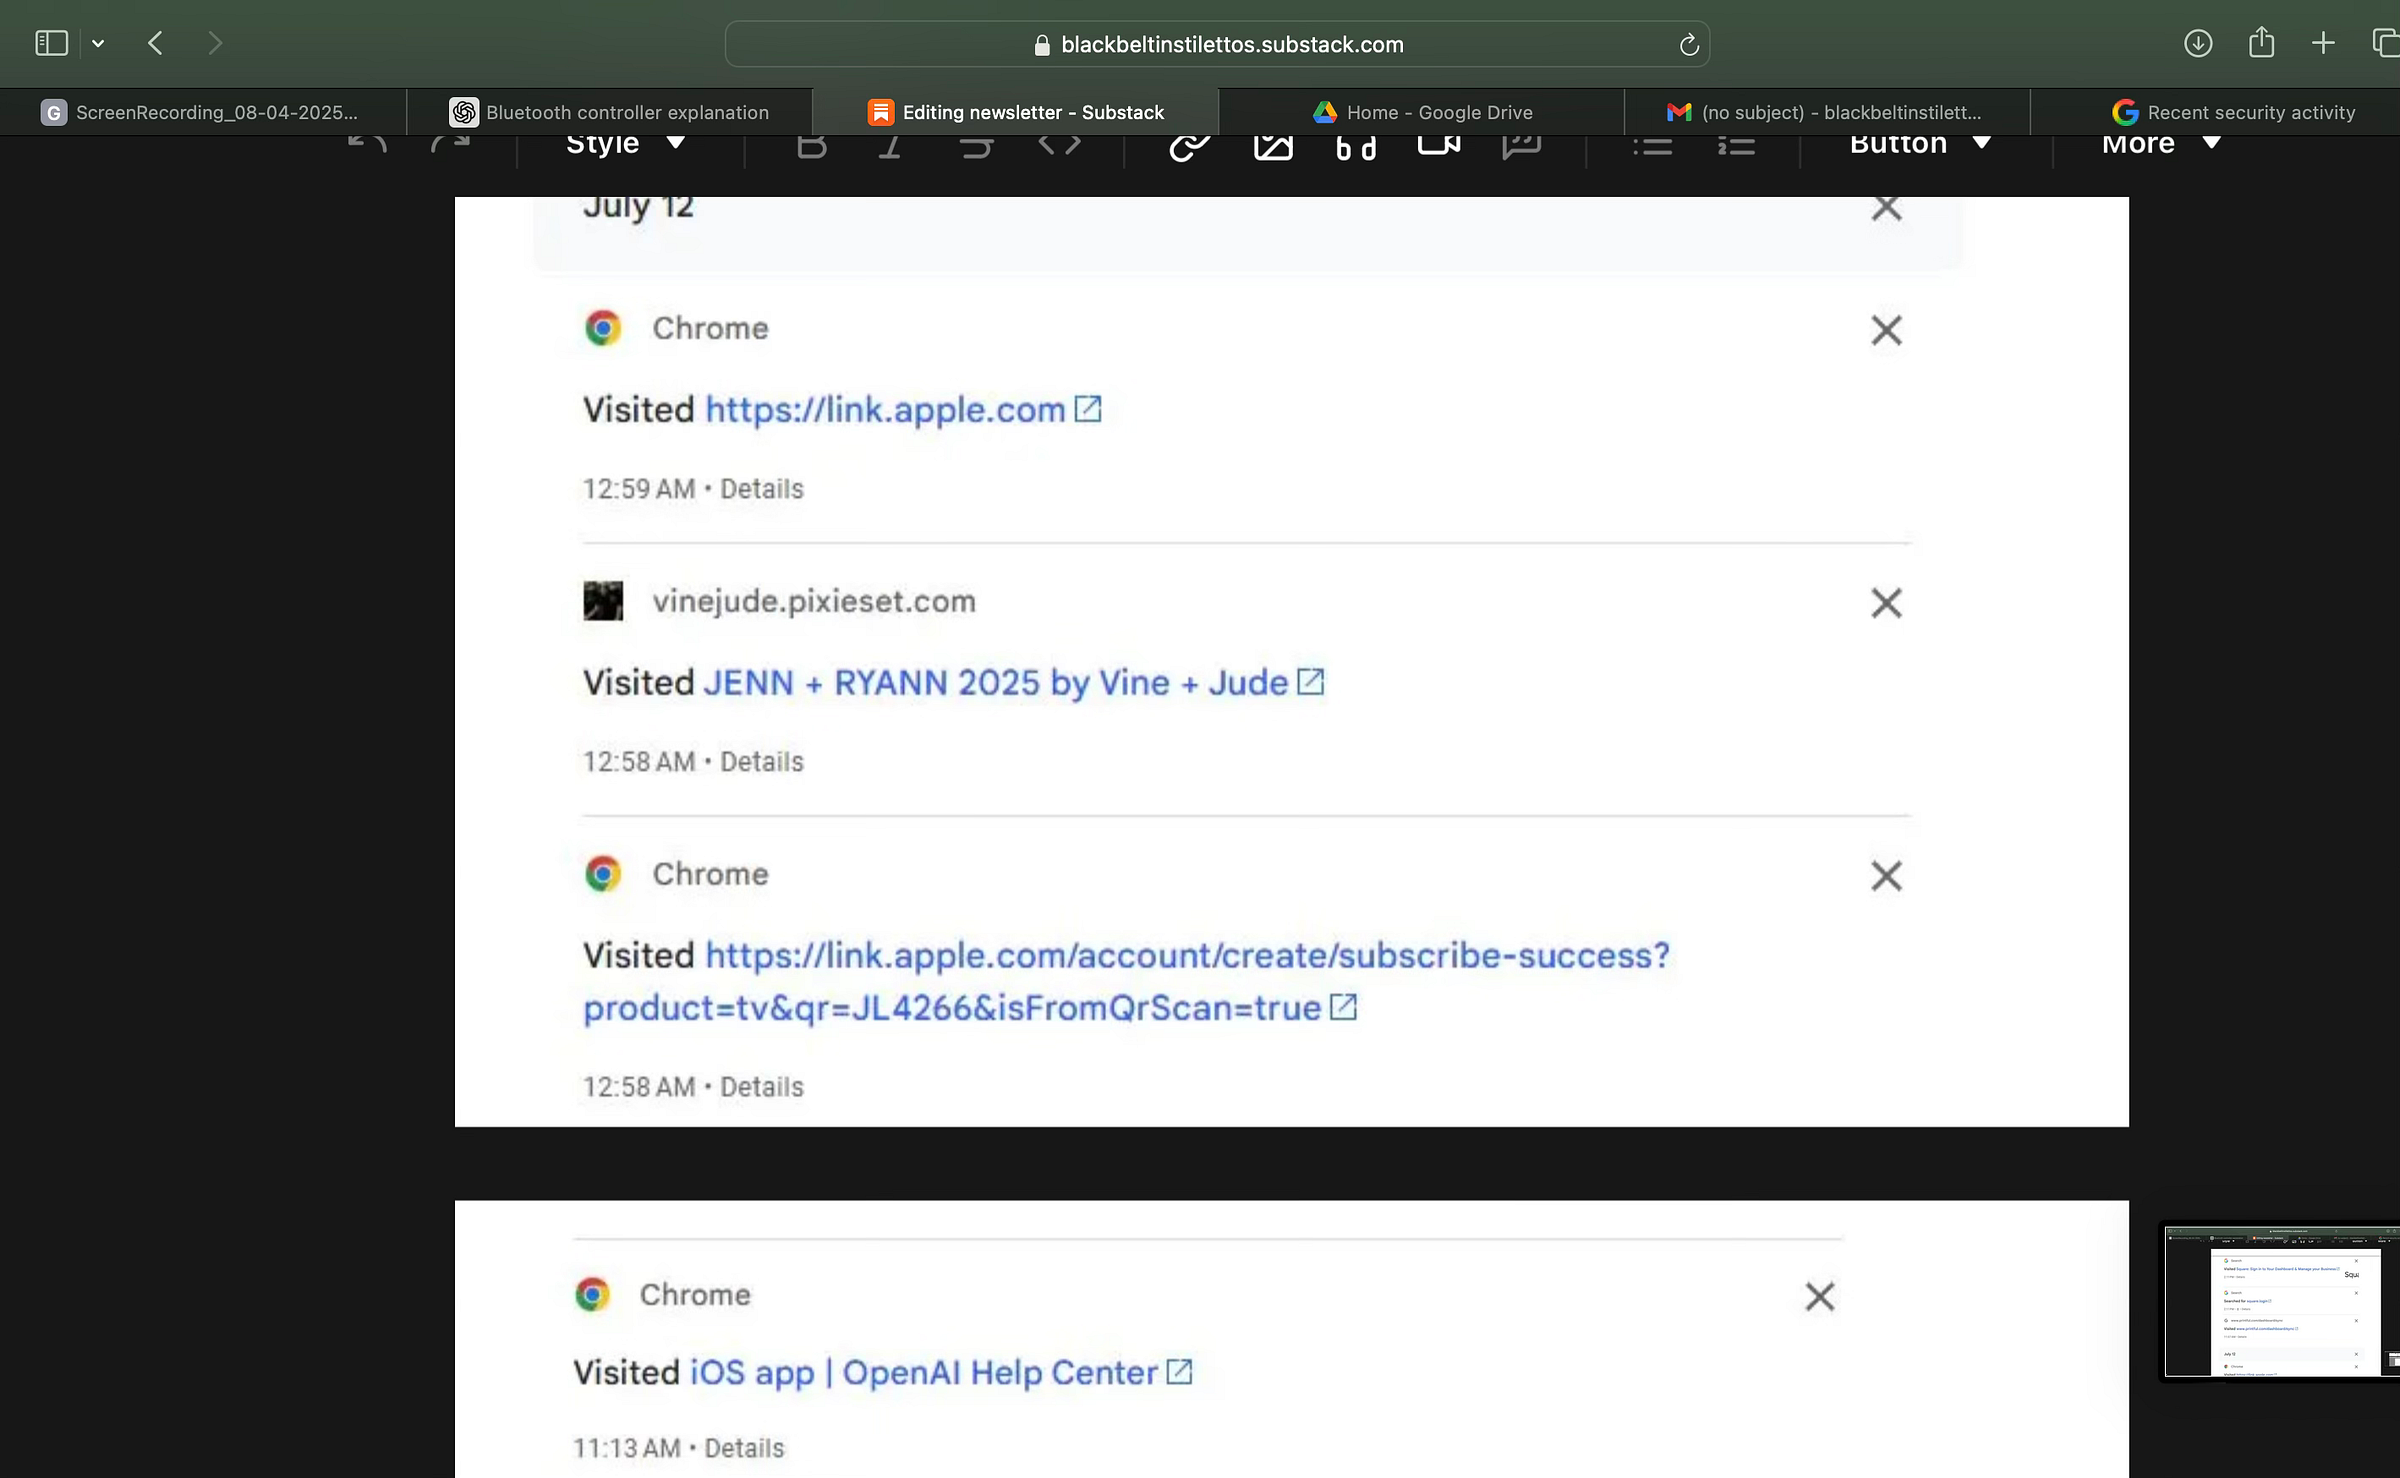Click the insert video icon in toolbar
The image size is (2400, 1478).
[1438, 145]
